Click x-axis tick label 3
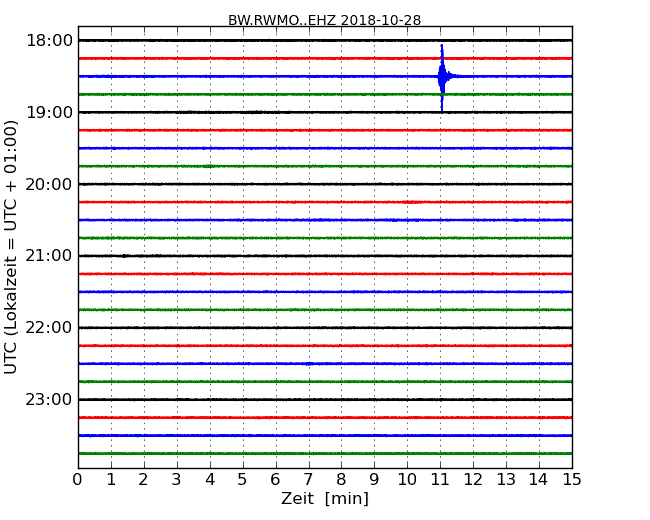Screen dimensions: 650x520 tap(177, 479)
